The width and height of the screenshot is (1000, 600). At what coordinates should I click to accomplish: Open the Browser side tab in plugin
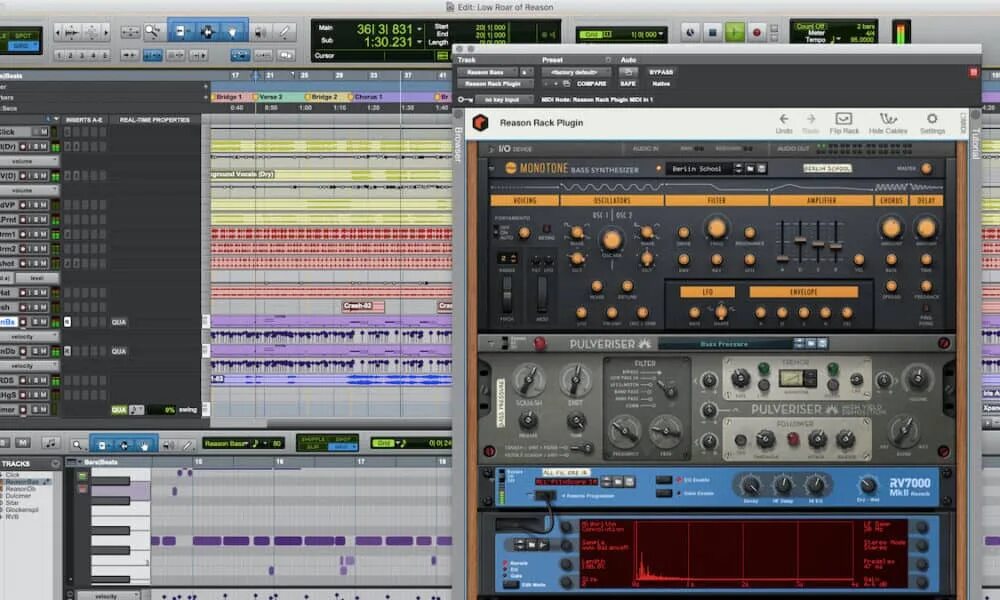(457, 144)
